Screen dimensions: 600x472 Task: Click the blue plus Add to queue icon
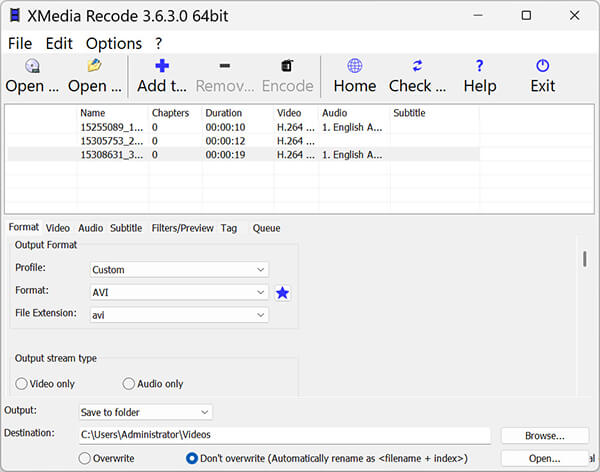[x=162, y=66]
